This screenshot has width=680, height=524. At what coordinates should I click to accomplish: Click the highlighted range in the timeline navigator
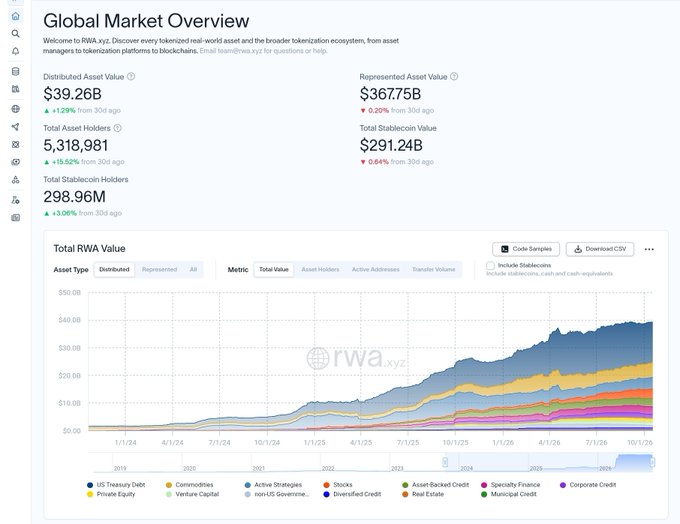(549, 462)
